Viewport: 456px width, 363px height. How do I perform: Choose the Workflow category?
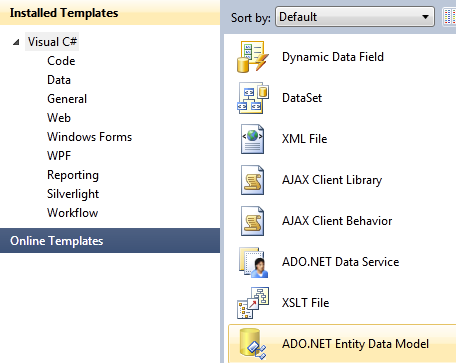click(73, 213)
